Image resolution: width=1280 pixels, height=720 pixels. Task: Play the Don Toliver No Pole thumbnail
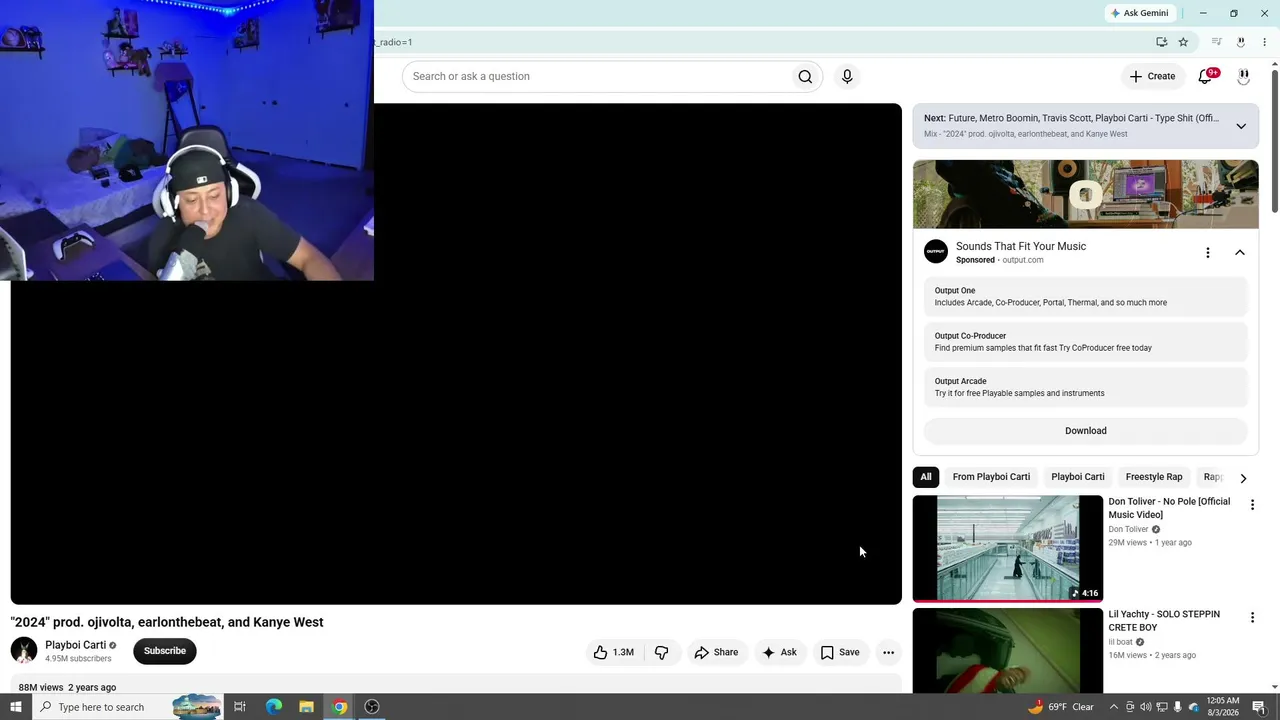1008,548
